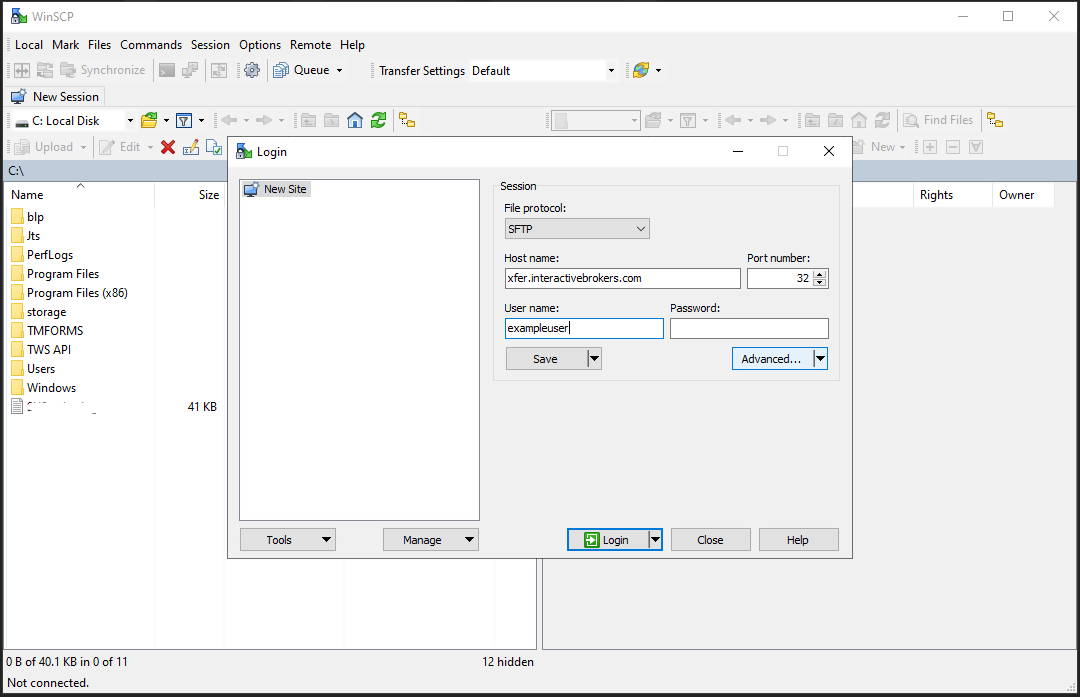Click the local Parent Directory icon
1080x697 pixels.
point(308,121)
